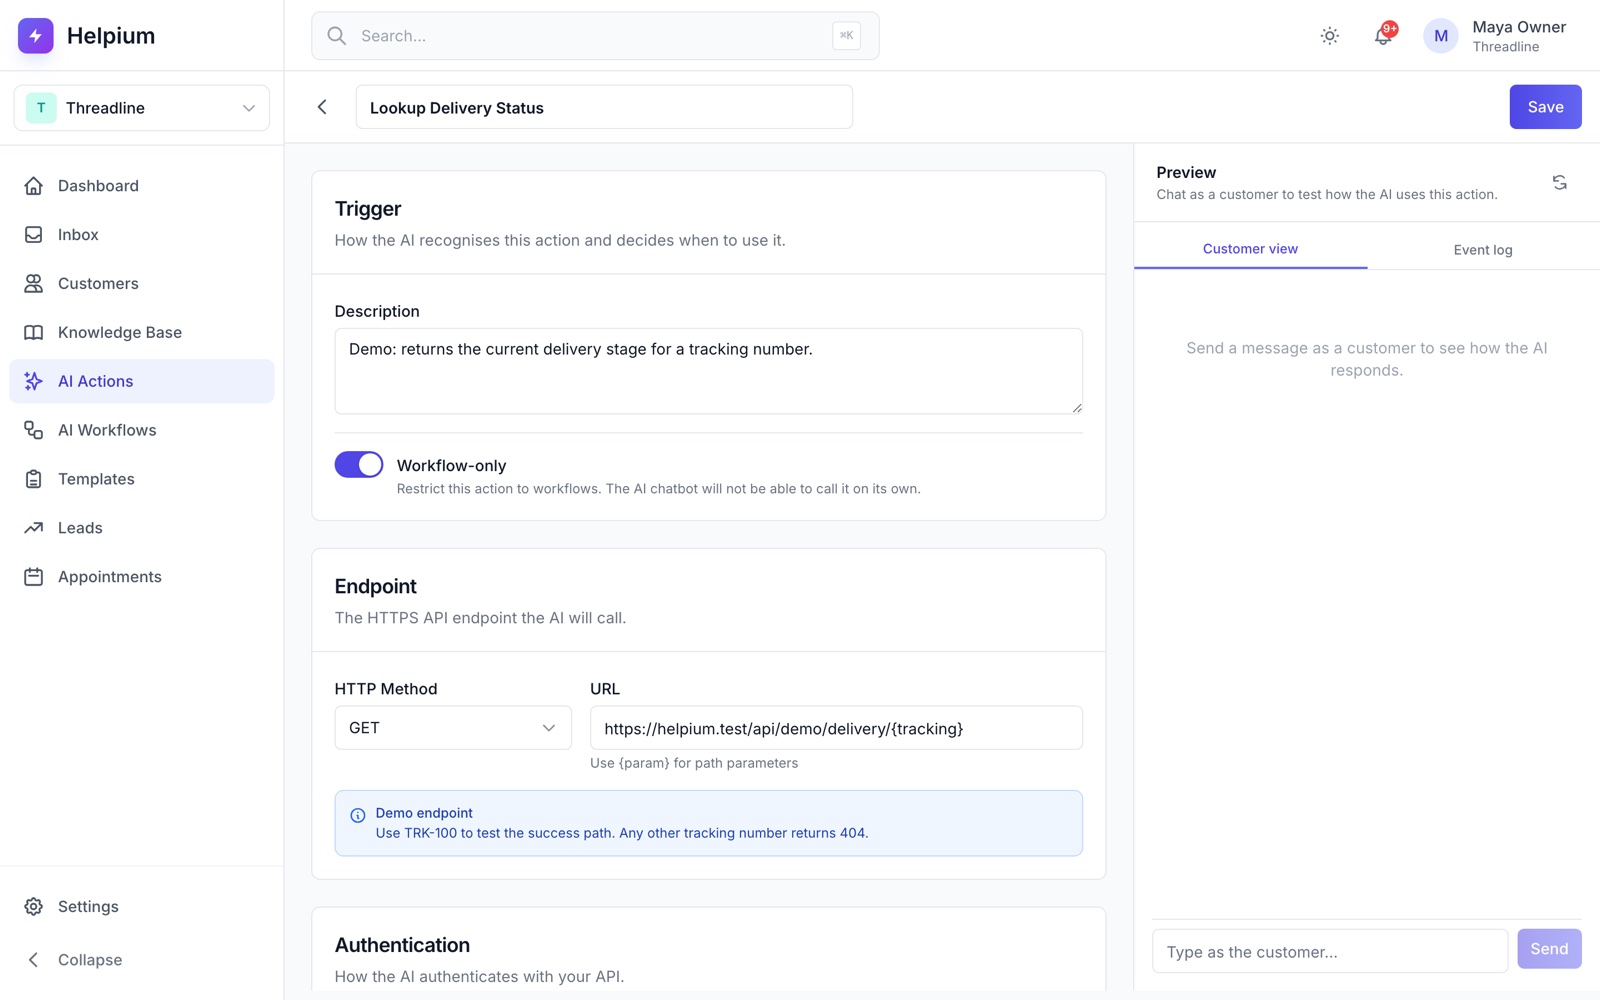Click the Endpoint section heading
Screen dimensions: 1600x1000
376,587
